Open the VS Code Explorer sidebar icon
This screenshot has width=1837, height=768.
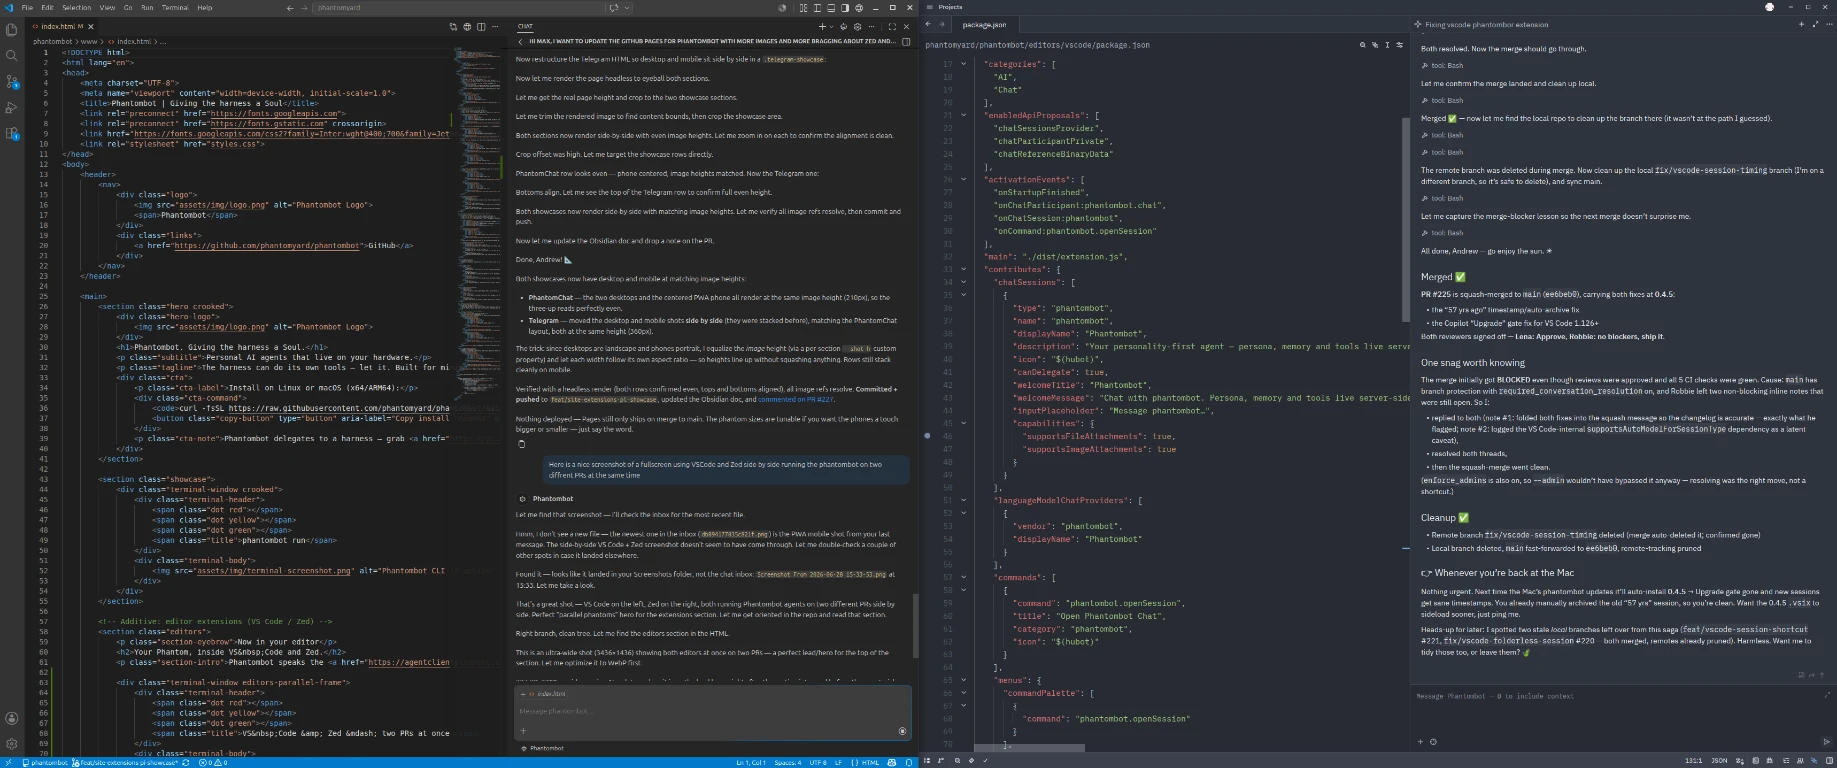[x=12, y=29]
